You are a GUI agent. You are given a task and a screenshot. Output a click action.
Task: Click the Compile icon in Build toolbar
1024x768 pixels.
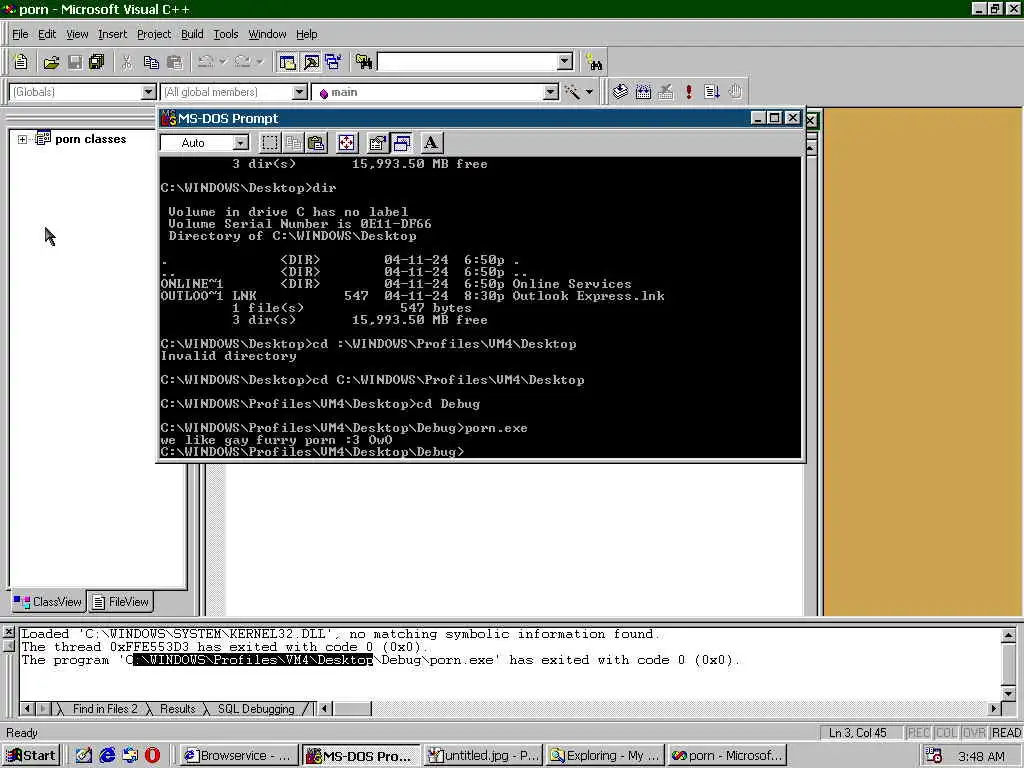pos(620,92)
